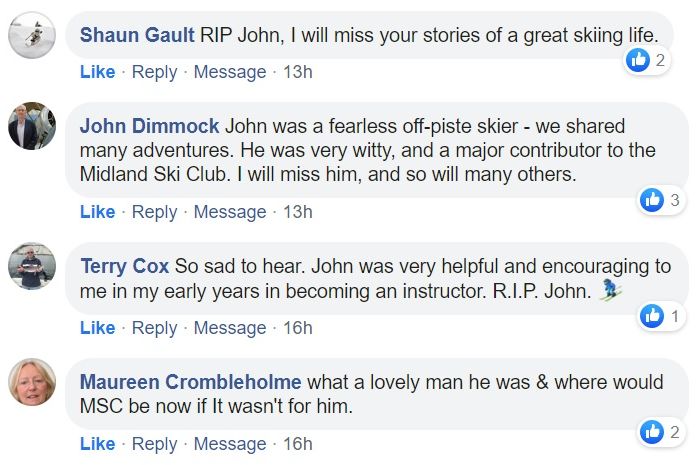Open John Dimmock's profile picture
The height and width of the screenshot is (465, 696).
point(32,126)
